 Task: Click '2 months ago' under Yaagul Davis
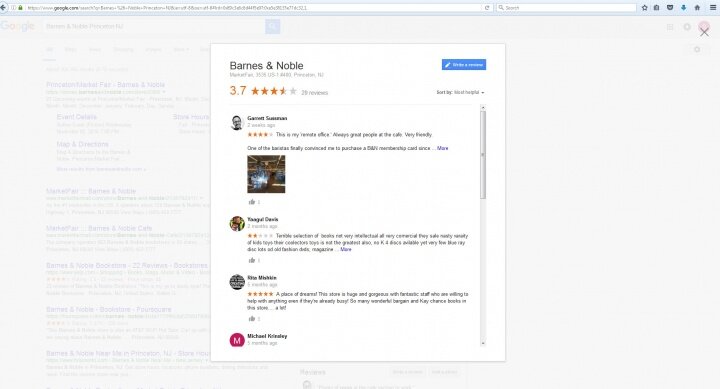(x=262, y=226)
